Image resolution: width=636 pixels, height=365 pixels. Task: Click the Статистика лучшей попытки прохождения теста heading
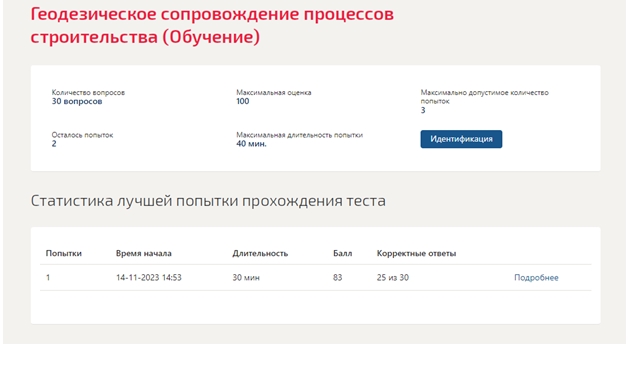pyautogui.click(x=208, y=201)
